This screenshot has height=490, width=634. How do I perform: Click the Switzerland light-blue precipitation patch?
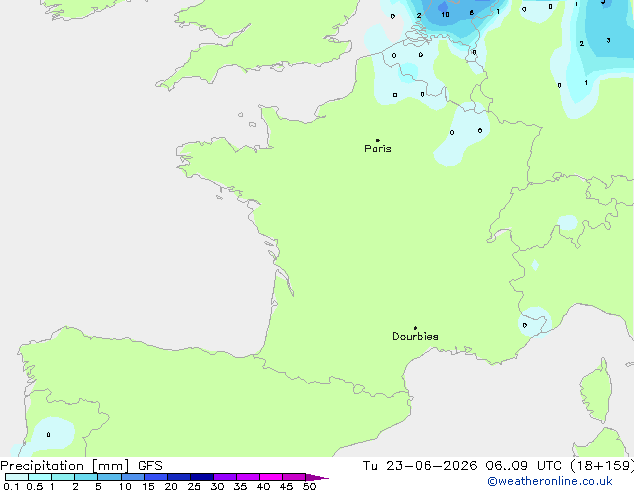click(x=567, y=223)
